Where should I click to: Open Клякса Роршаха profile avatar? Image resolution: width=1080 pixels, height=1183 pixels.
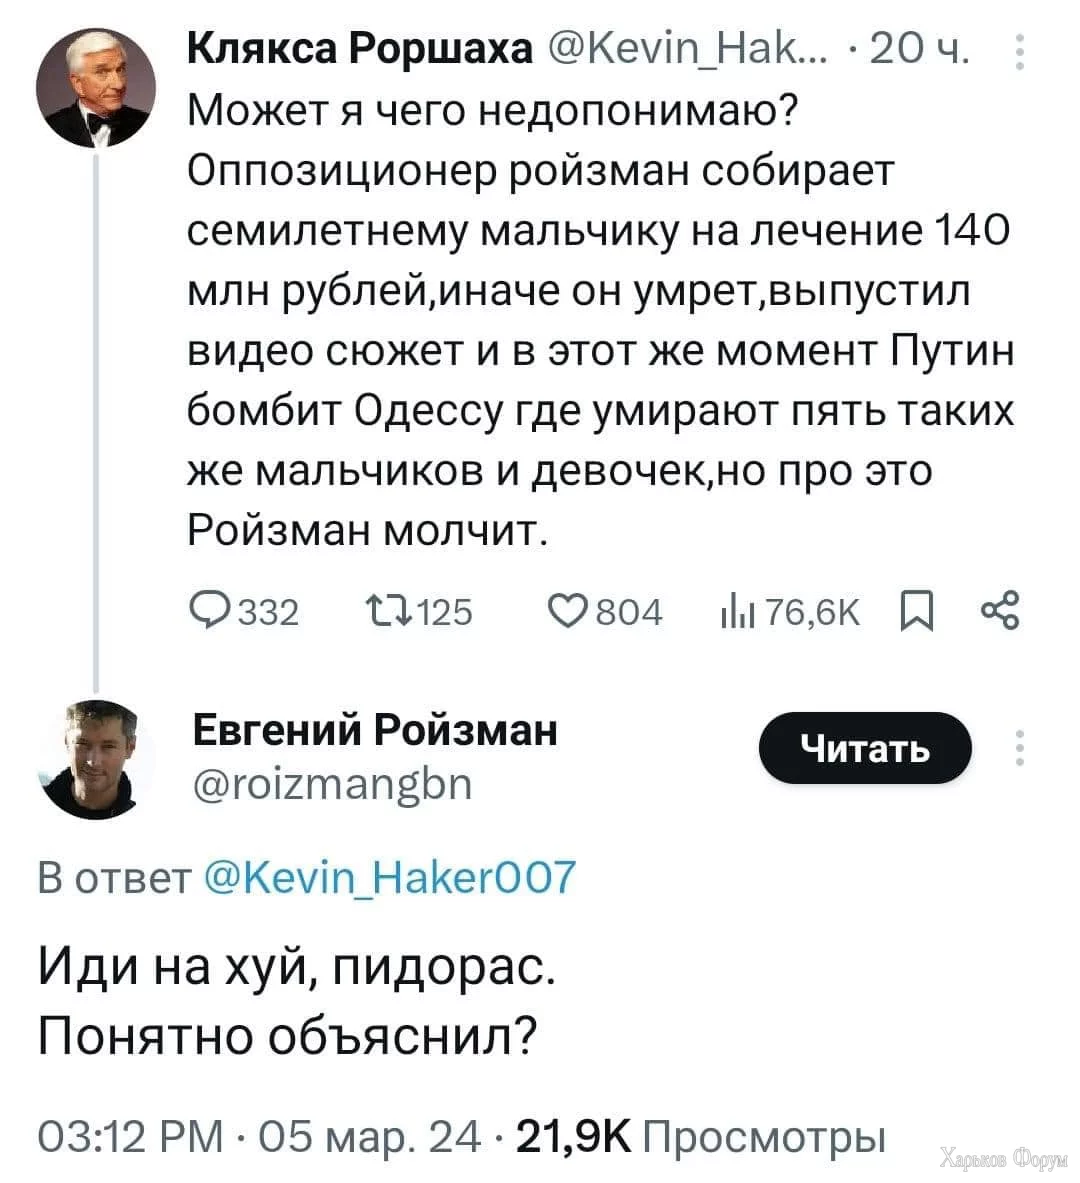tap(95, 88)
